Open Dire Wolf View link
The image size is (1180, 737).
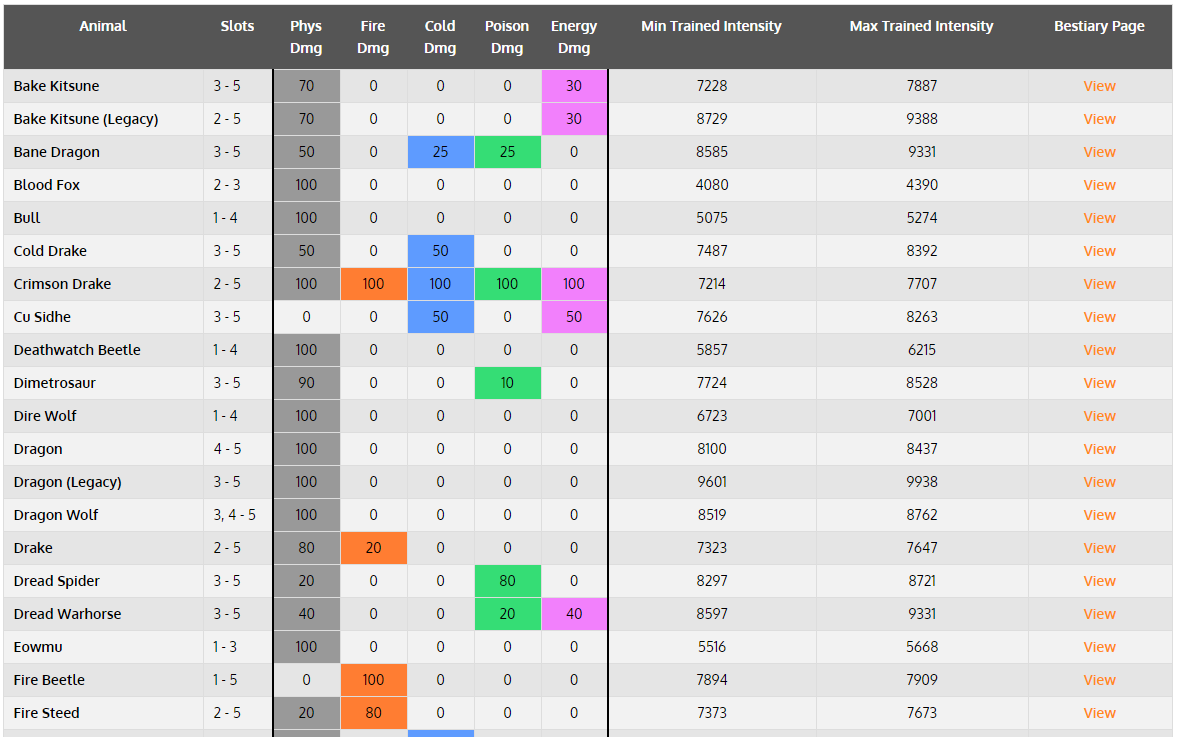(x=1099, y=416)
